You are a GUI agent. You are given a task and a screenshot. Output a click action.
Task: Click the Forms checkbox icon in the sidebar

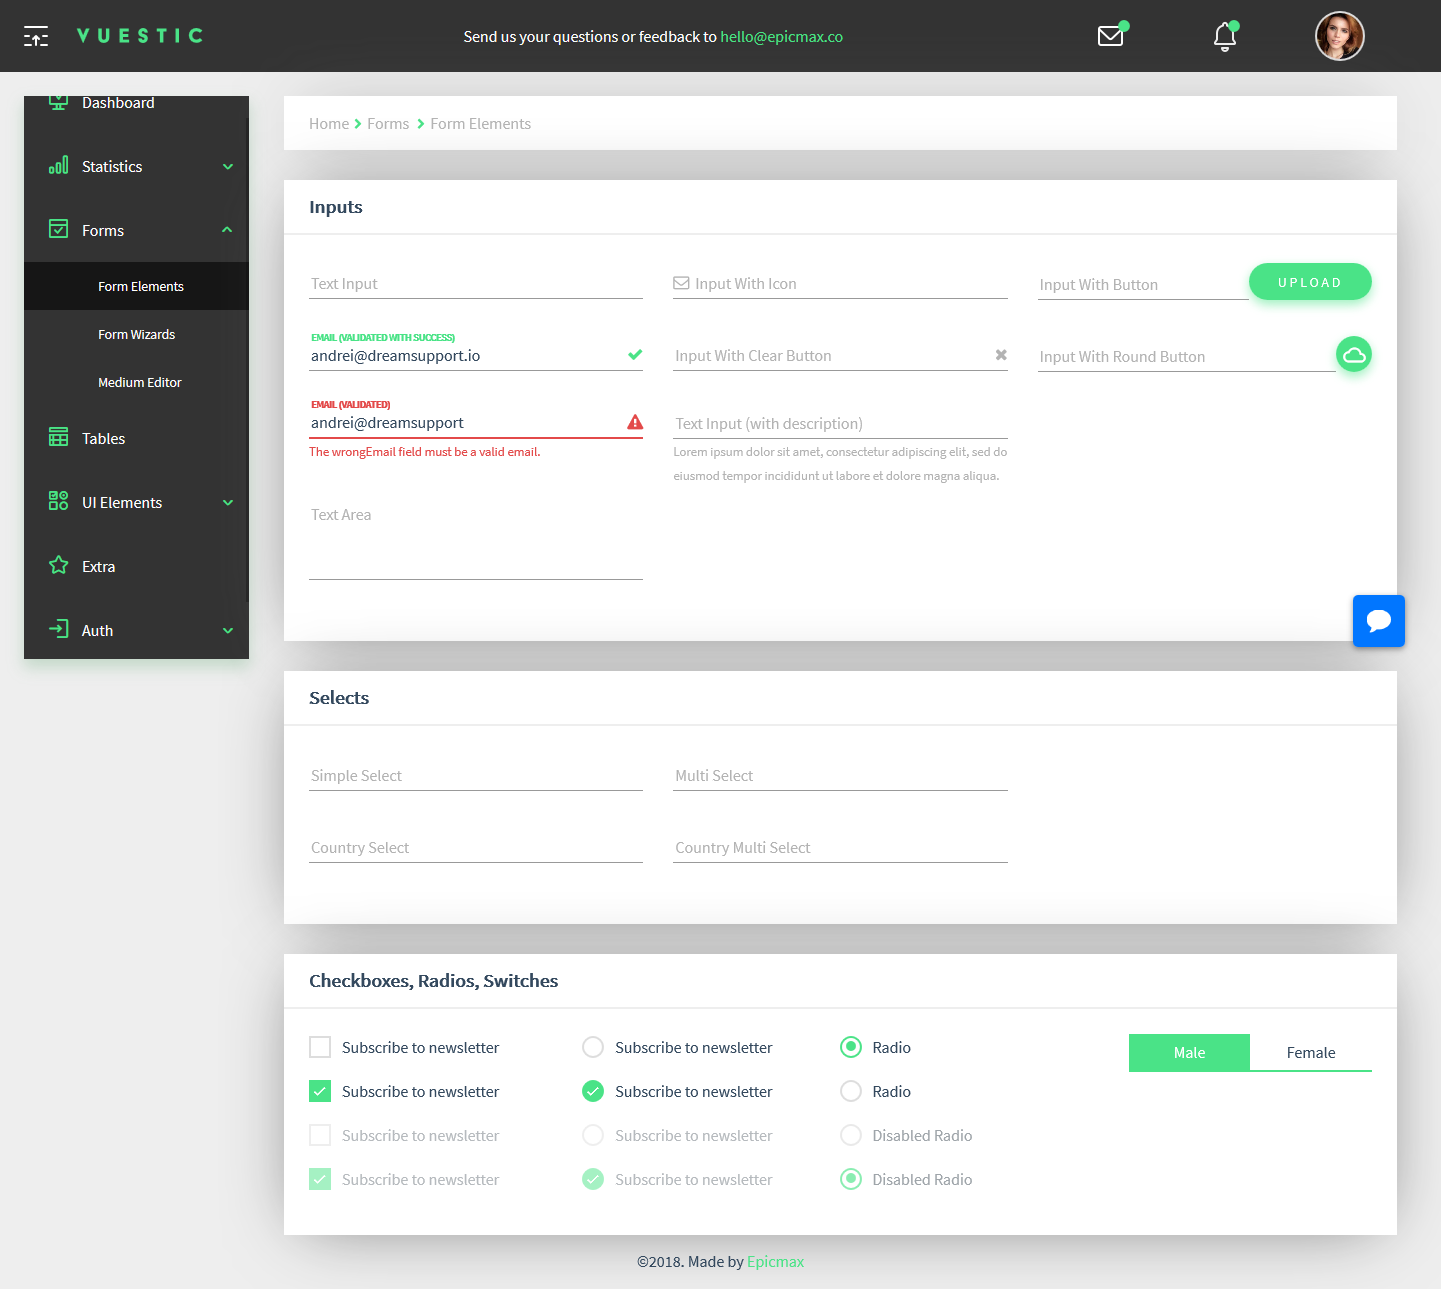(59, 229)
